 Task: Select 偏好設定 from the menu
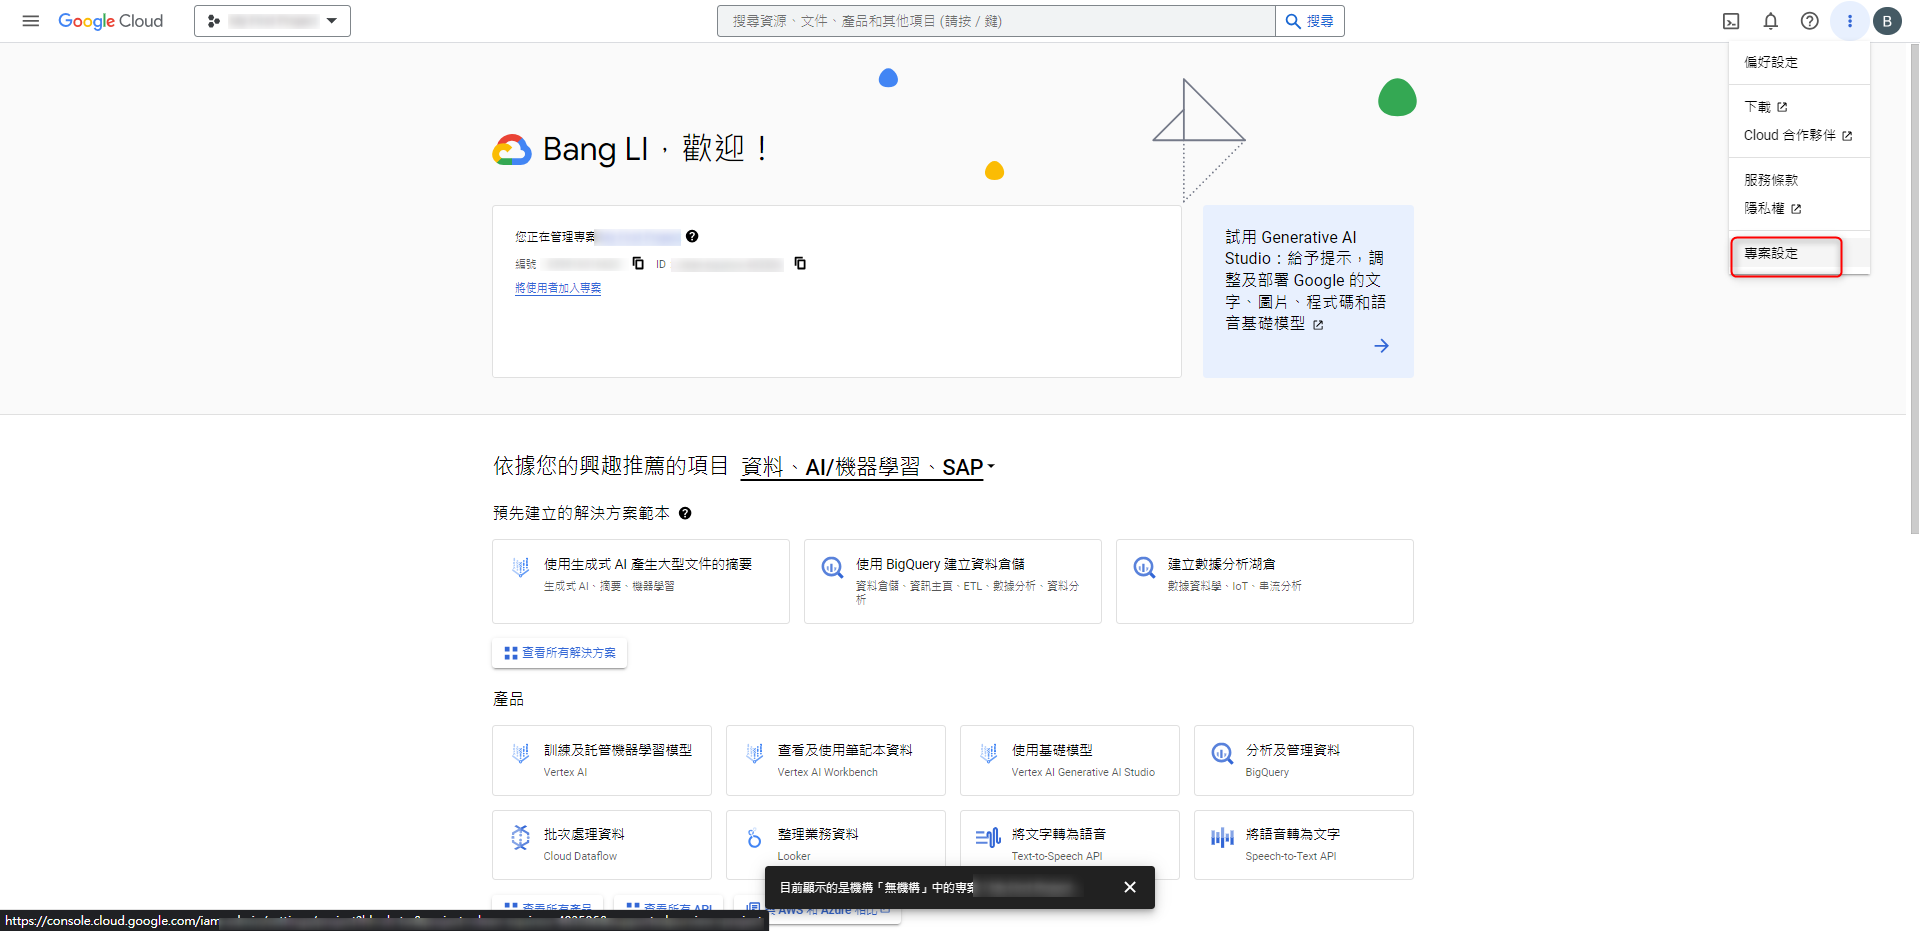pyautogui.click(x=1799, y=62)
